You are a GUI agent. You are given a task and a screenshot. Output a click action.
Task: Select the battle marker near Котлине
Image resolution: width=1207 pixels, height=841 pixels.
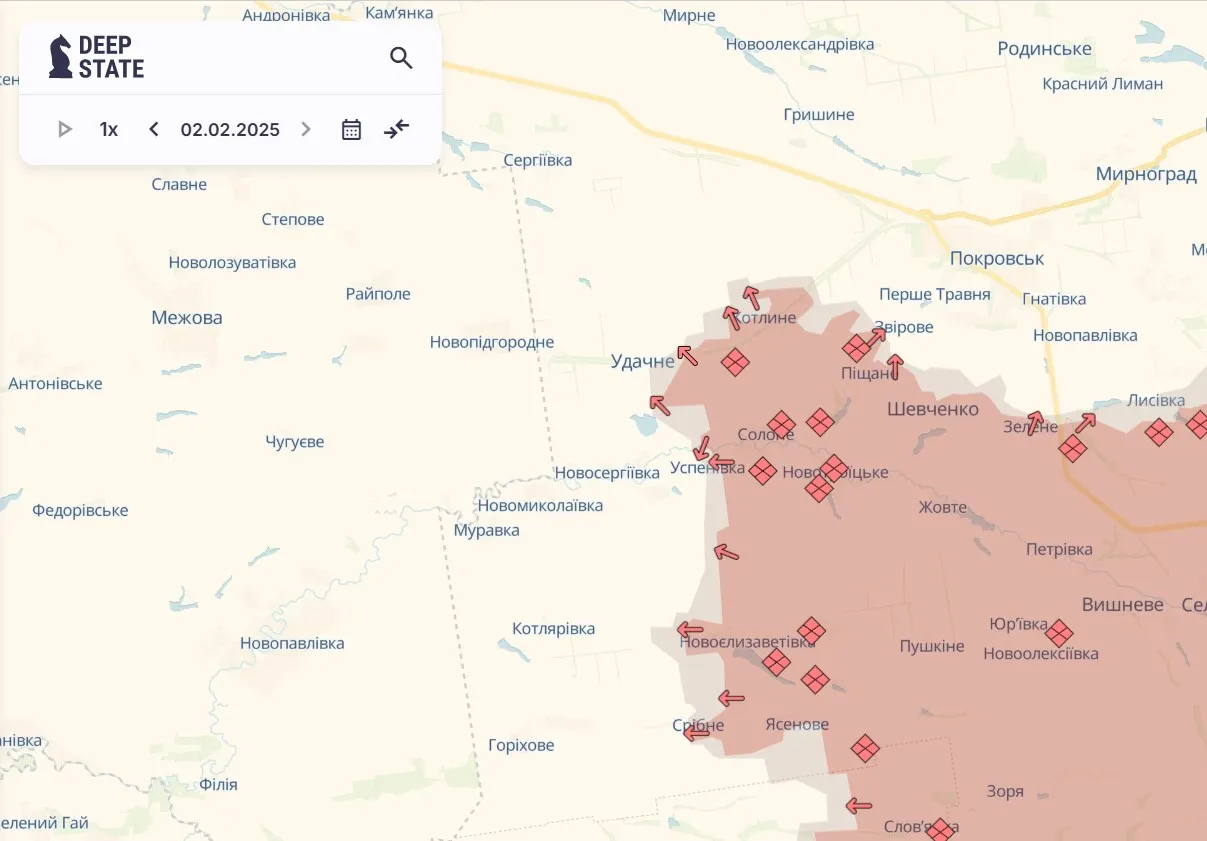tap(736, 363)
